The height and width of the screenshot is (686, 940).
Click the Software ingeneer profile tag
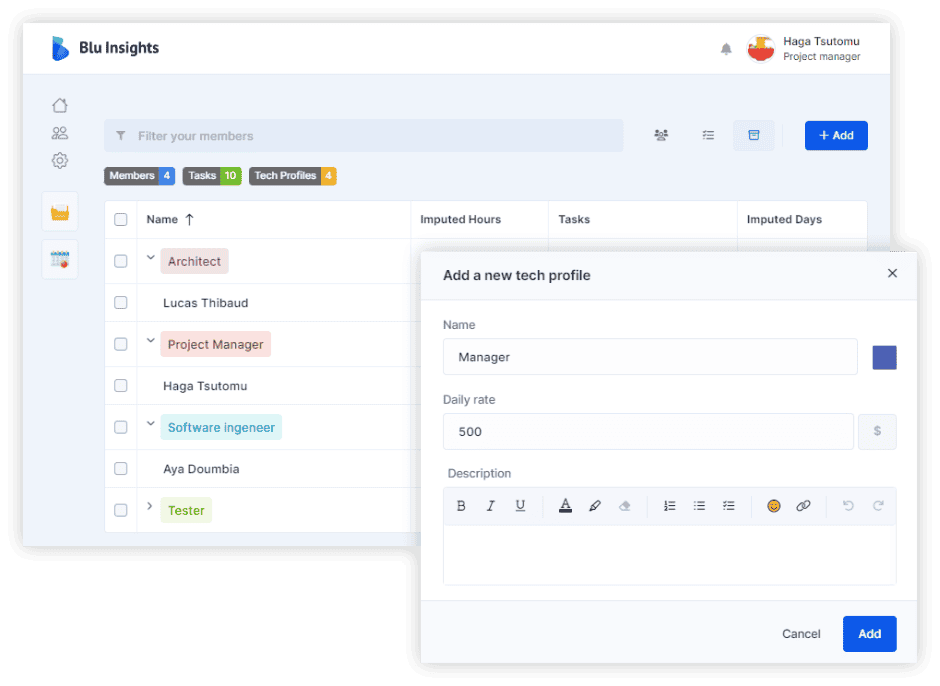pos(221,428)
